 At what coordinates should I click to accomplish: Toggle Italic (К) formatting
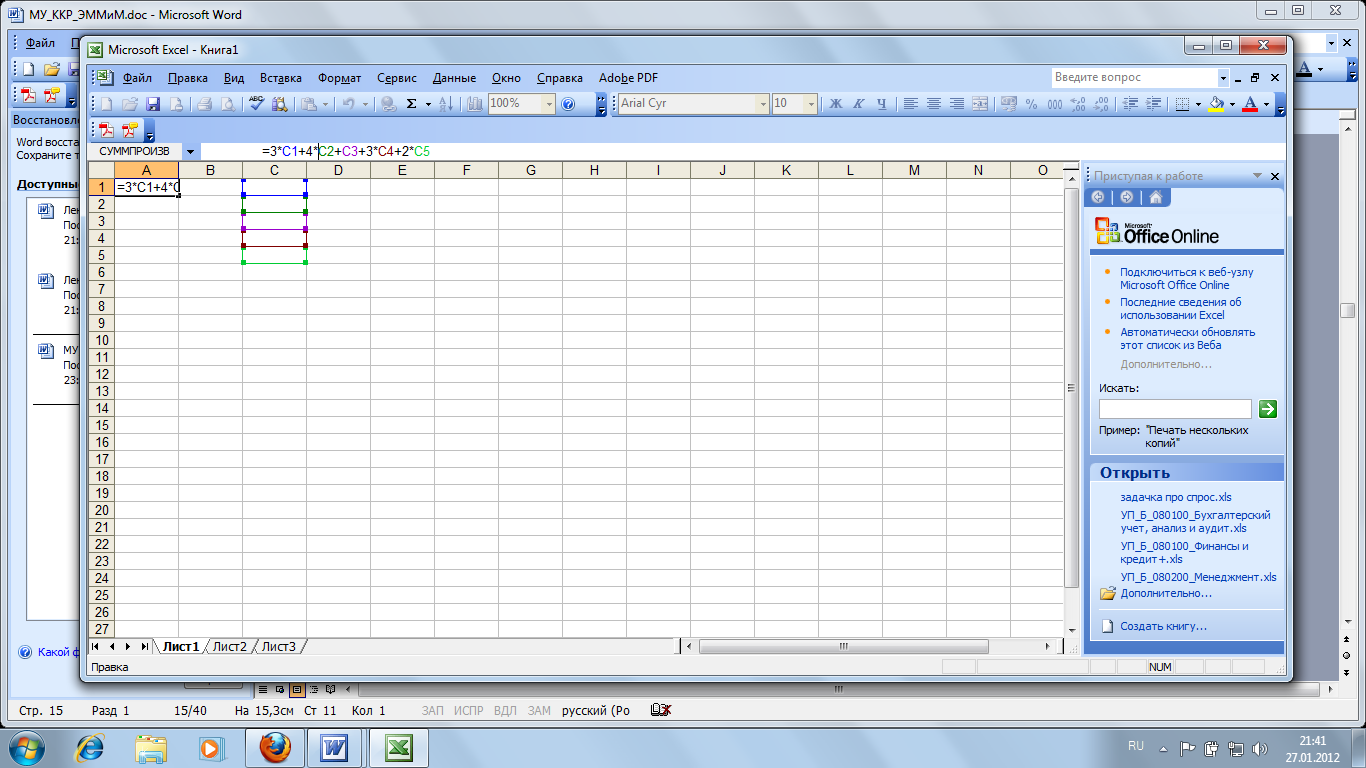[x=858, y=103]
